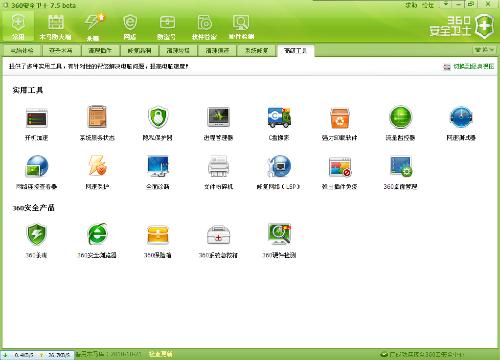
Task: Click the 论坛 link in the title bar
Action: coord(428,5)
